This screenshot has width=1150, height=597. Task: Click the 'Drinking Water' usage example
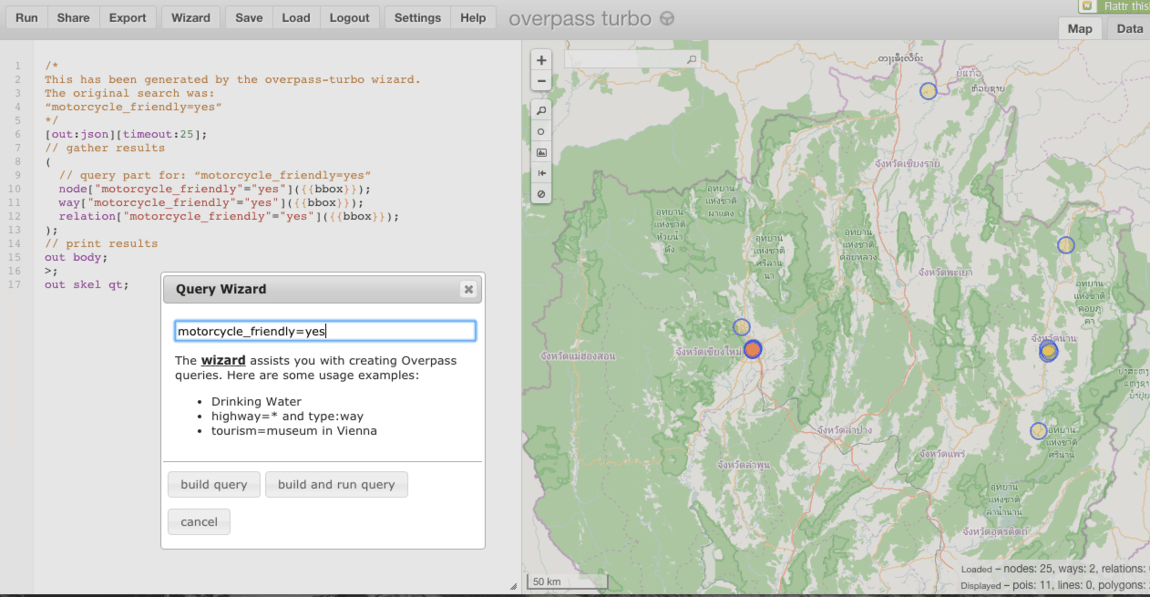(256, 401)
